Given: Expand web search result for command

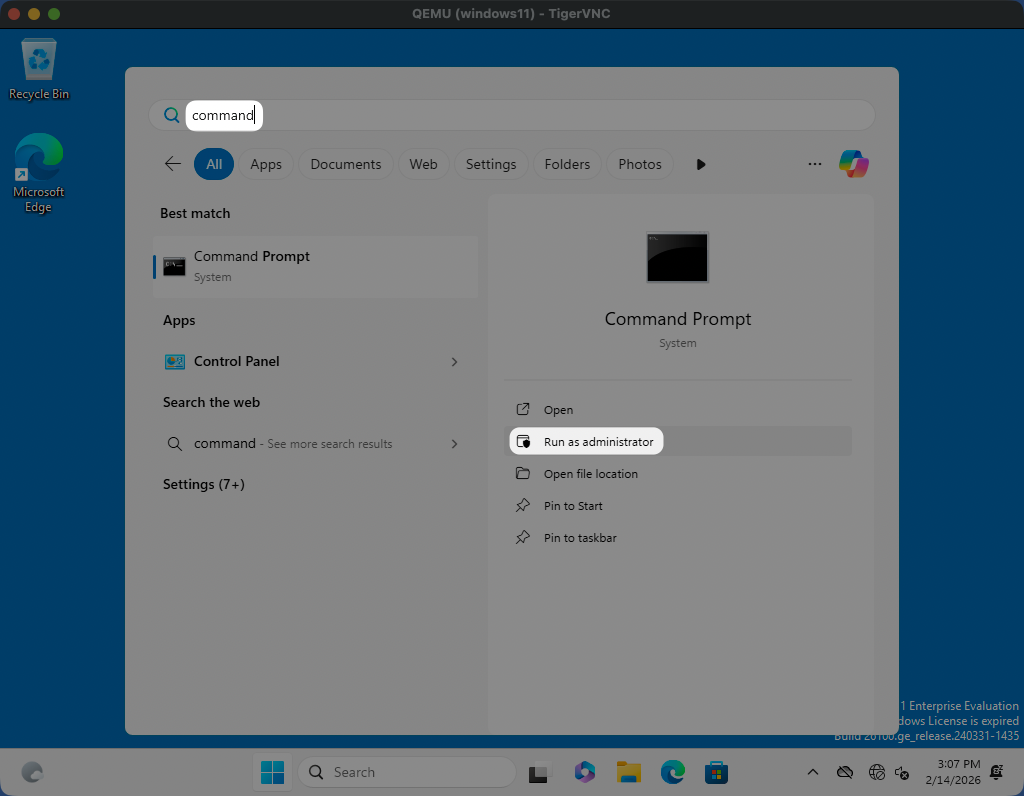Looking at the screenshot, I should click(454, 444).
